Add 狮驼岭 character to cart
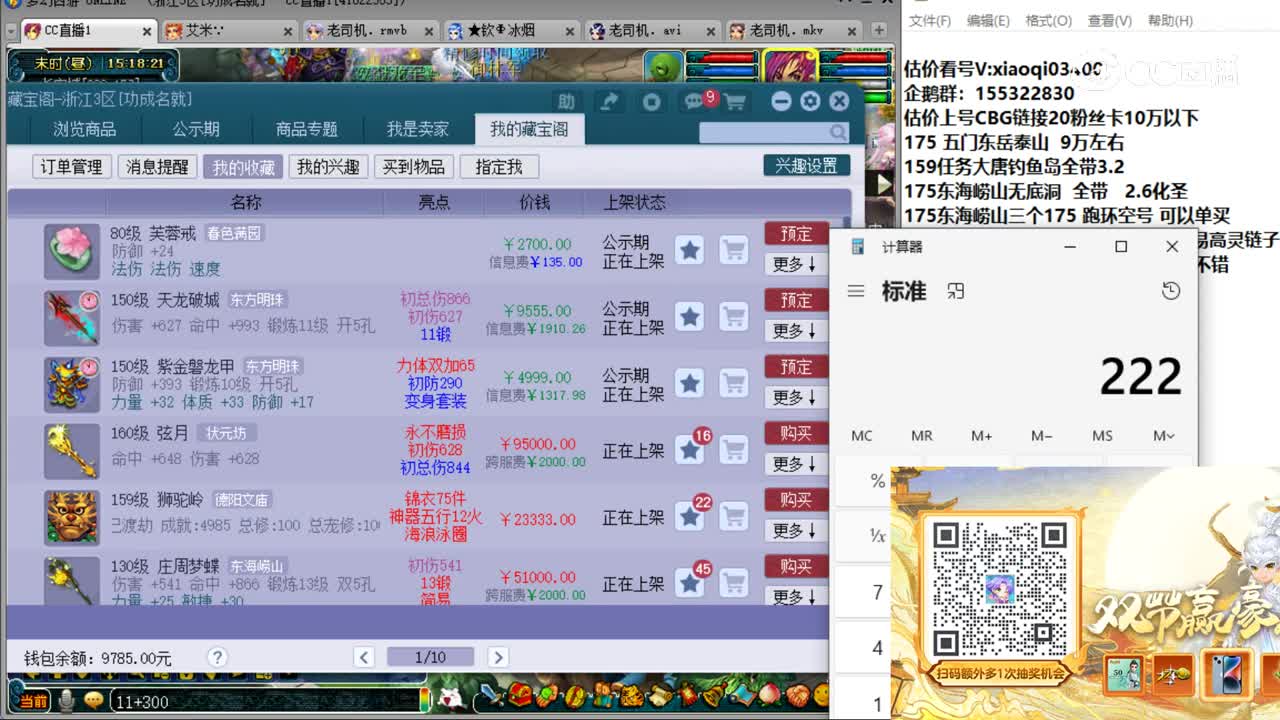The height and width of the screenshot is (720, 1280). pos(734,517)
